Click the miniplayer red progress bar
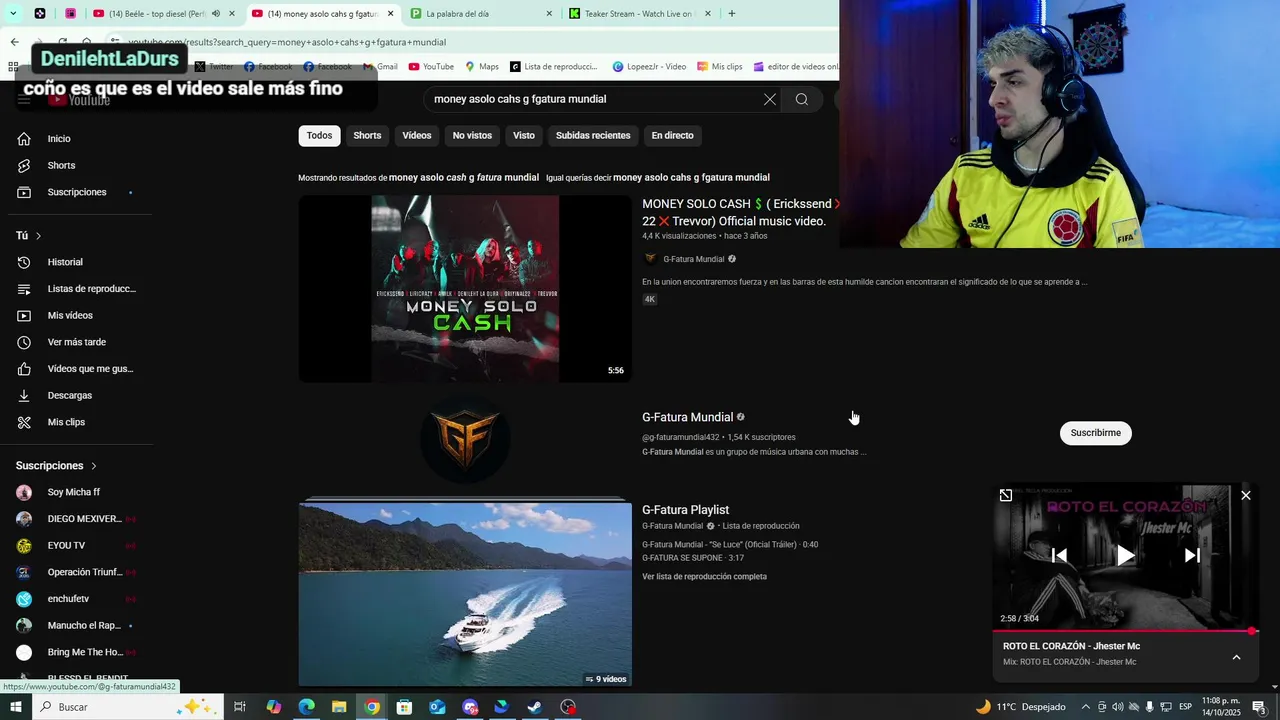Screen dimensions: 1280x720 [x=1126, y=631]
